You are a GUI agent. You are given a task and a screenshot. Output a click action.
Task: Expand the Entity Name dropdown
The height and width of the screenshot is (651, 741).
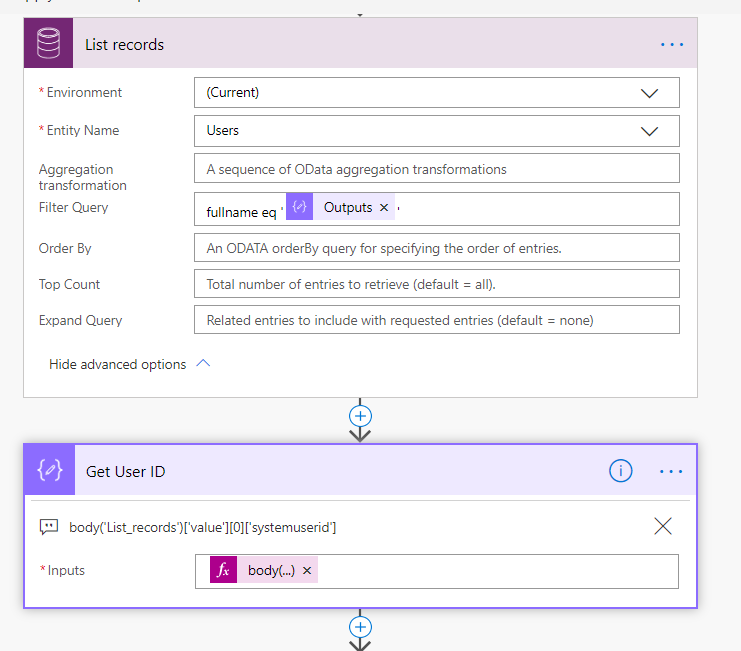pyautogui.click(x=649, y=131)
